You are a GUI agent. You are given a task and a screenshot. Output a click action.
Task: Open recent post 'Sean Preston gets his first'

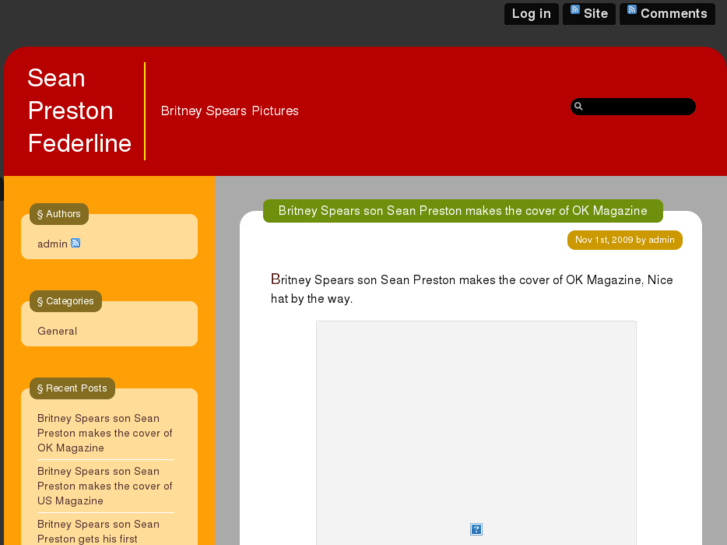click(98, 532)
